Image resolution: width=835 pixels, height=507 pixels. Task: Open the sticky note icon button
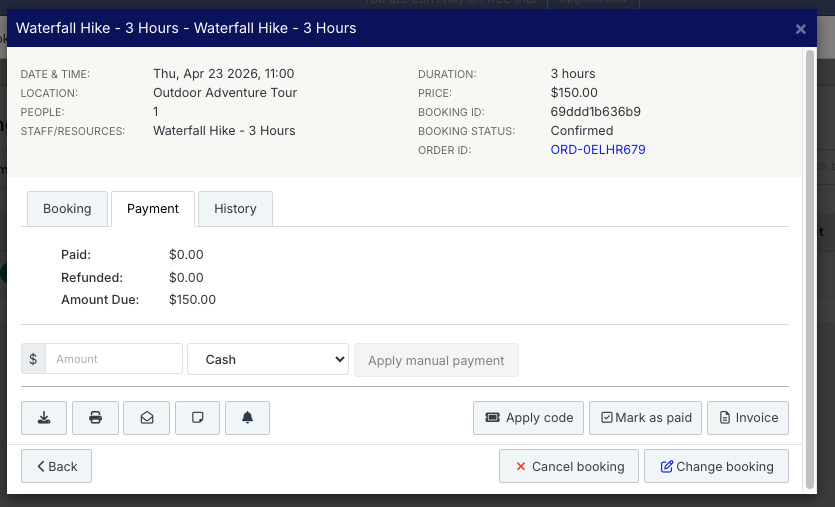(197, 418)
